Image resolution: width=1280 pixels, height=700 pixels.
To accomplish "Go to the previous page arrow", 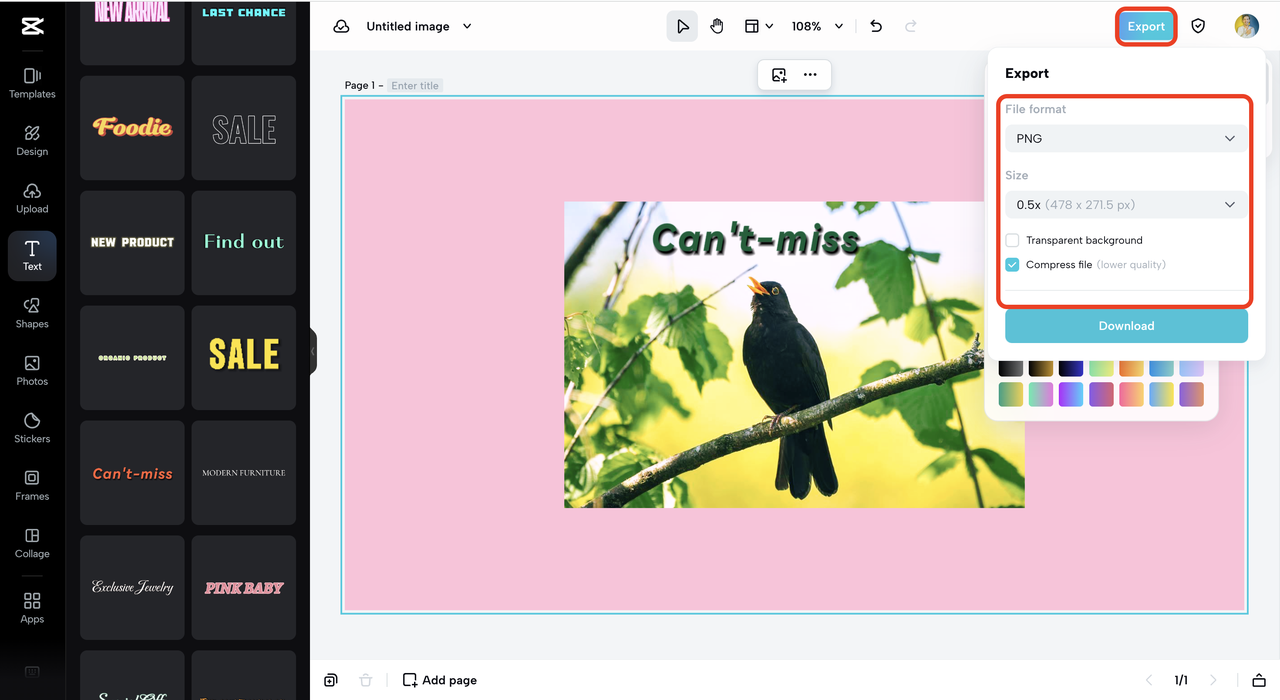I will pyautogui.click(x=1149, y=680).
